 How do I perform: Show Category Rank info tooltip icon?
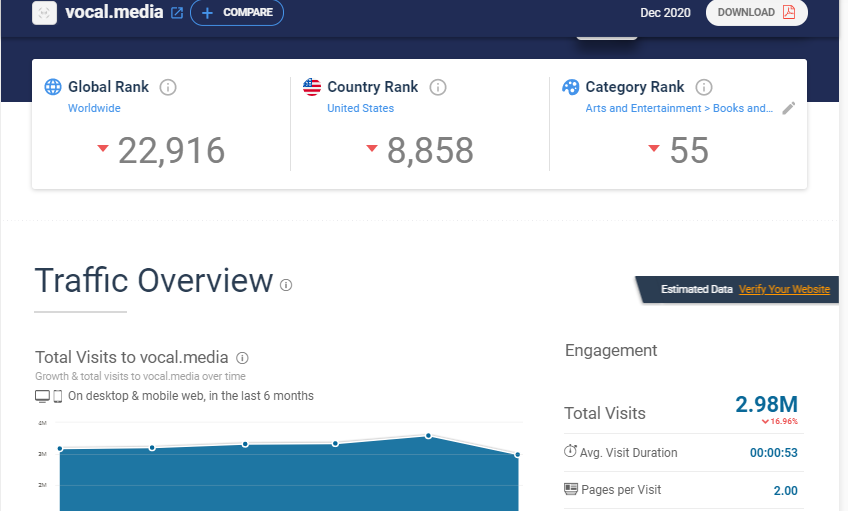click(x=704, y=87)
